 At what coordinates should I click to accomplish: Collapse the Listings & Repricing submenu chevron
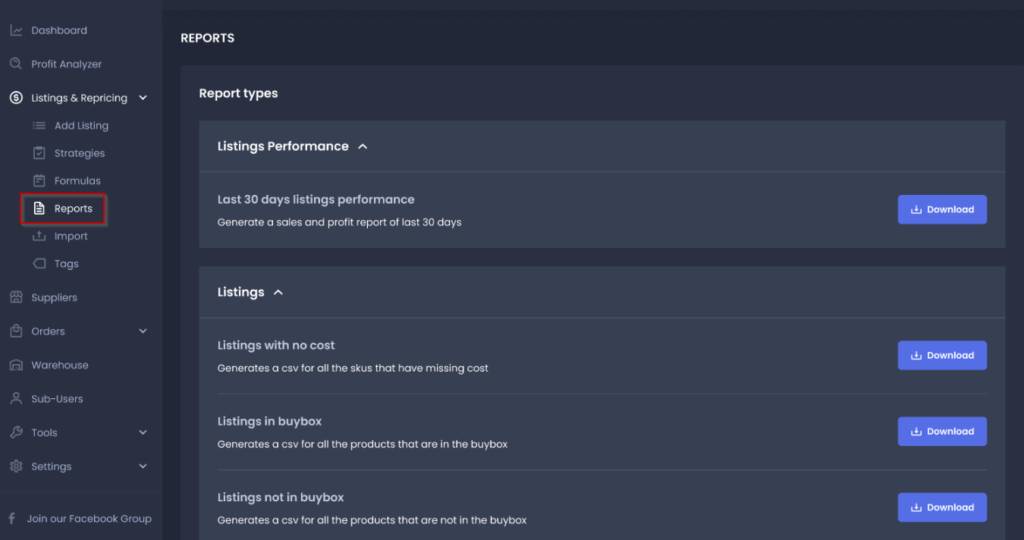click(x=143, y=98)
